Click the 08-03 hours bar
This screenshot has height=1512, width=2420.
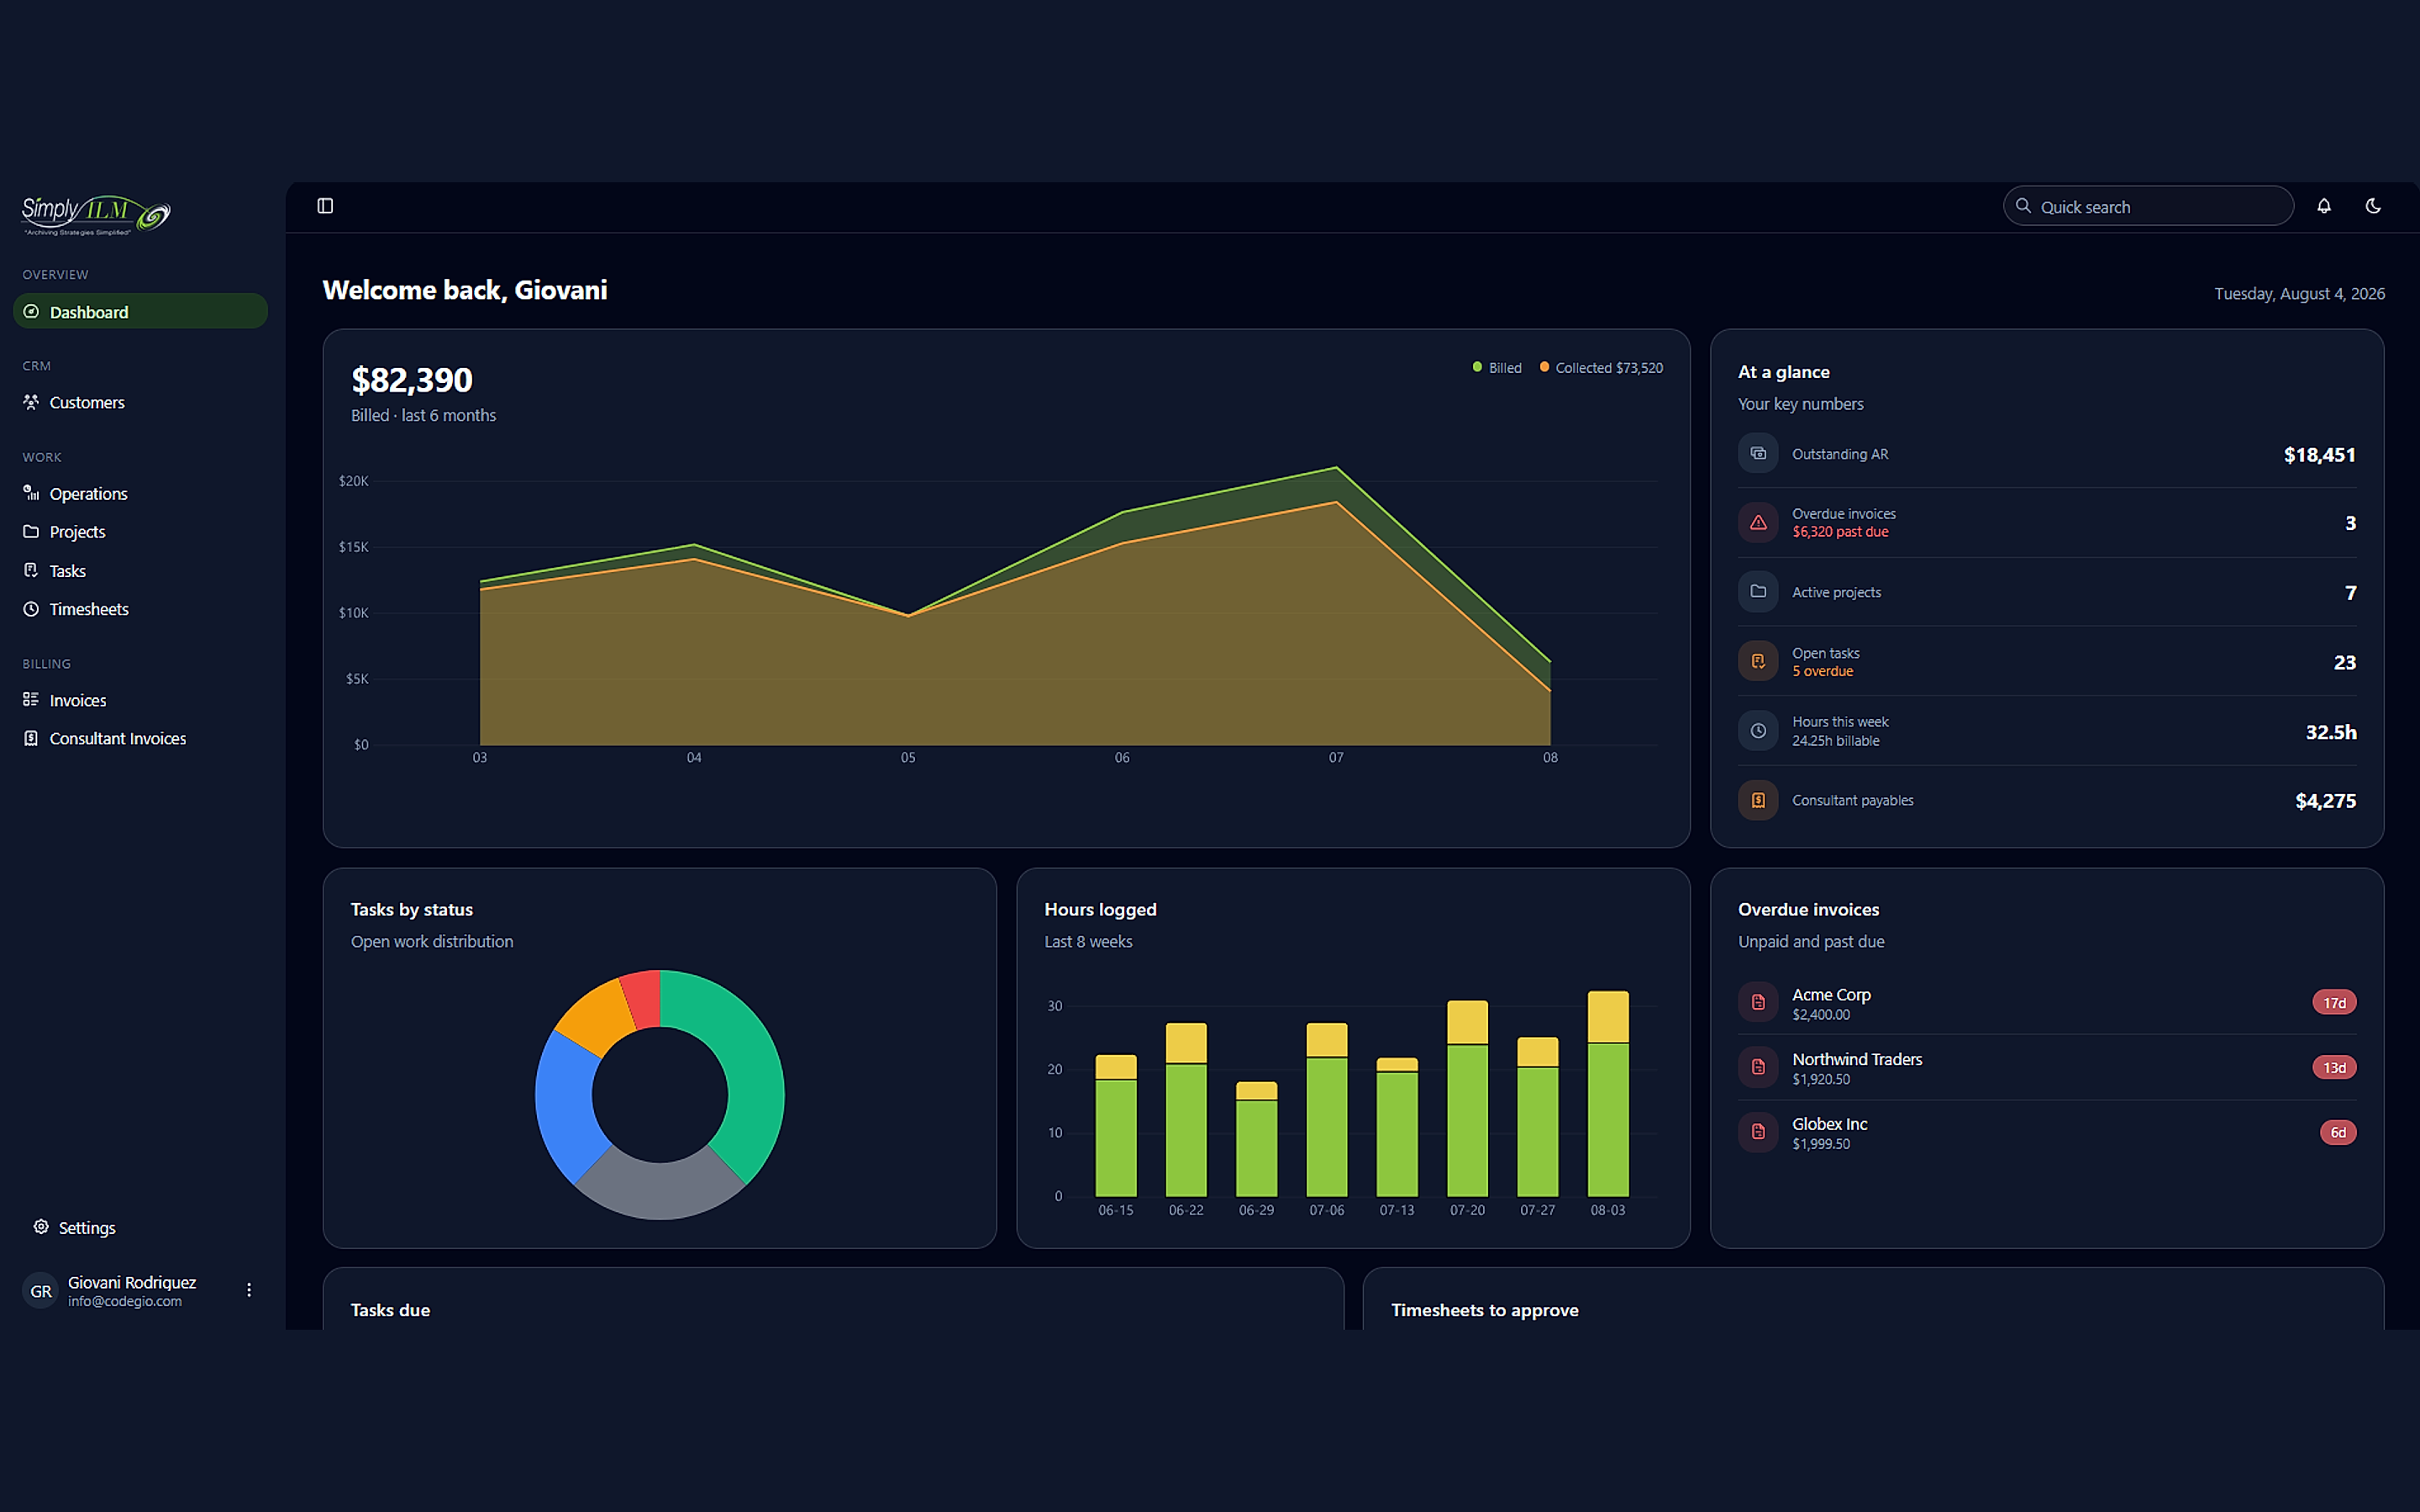point(1608,1094)
